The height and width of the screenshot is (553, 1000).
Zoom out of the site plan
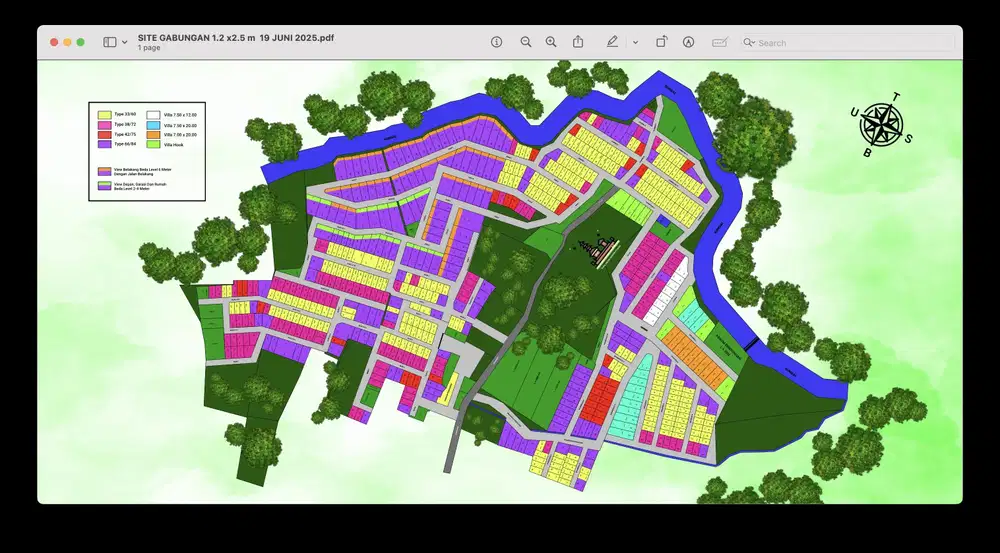tap(525, 42)
